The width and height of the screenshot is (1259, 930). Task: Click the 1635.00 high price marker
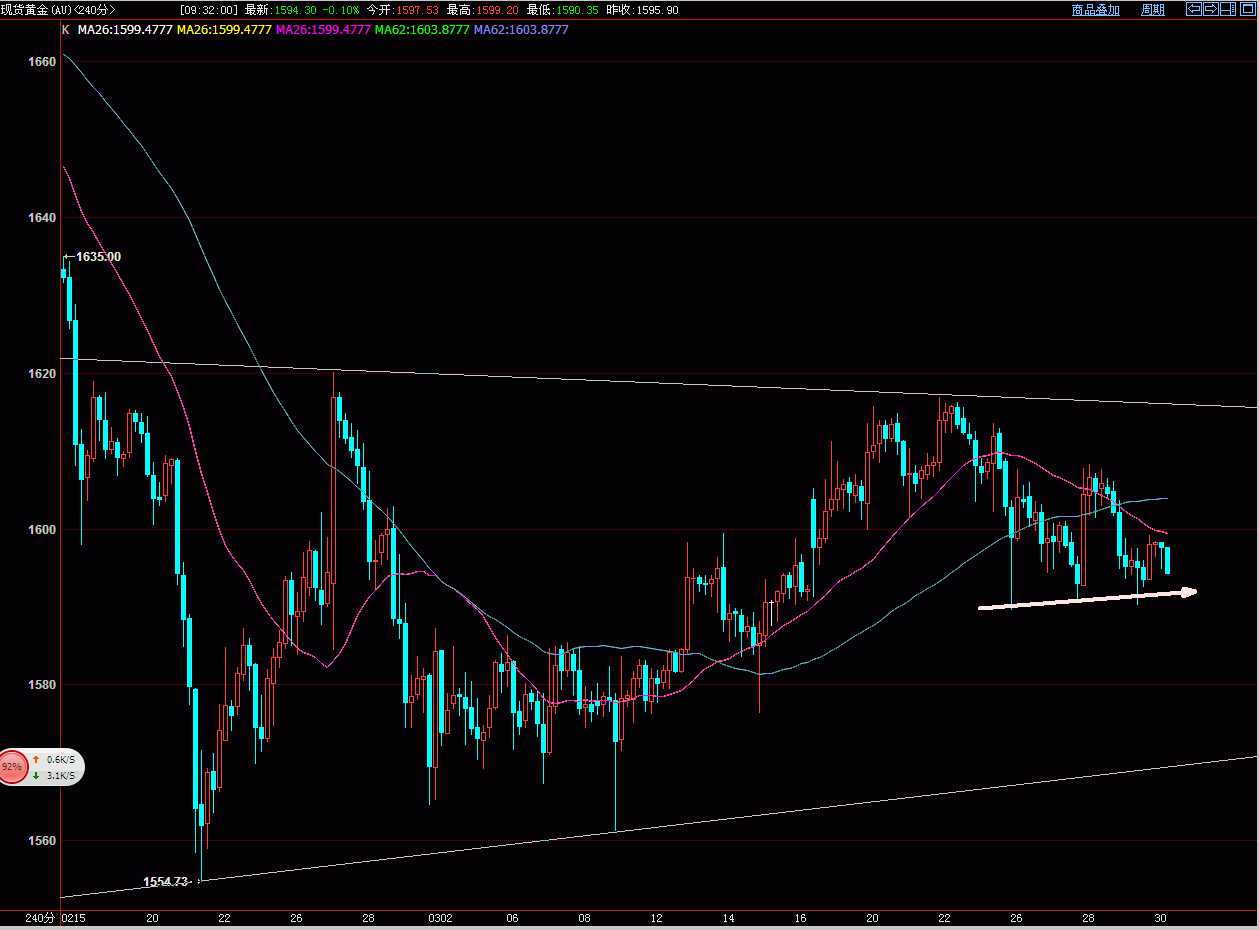98,257
